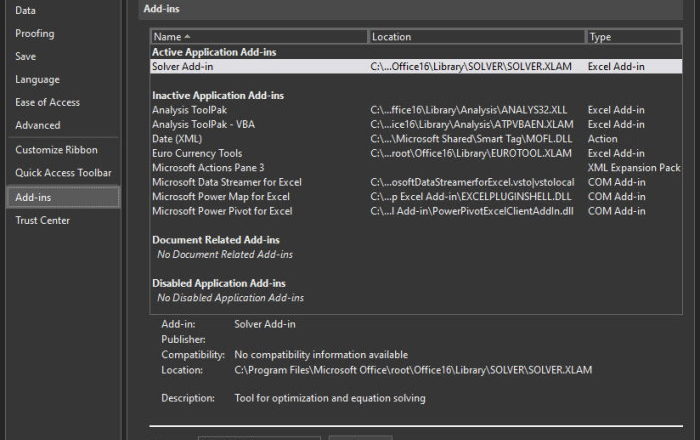Select Customize Ribbon in the sidebar

(x=56, y=150)
